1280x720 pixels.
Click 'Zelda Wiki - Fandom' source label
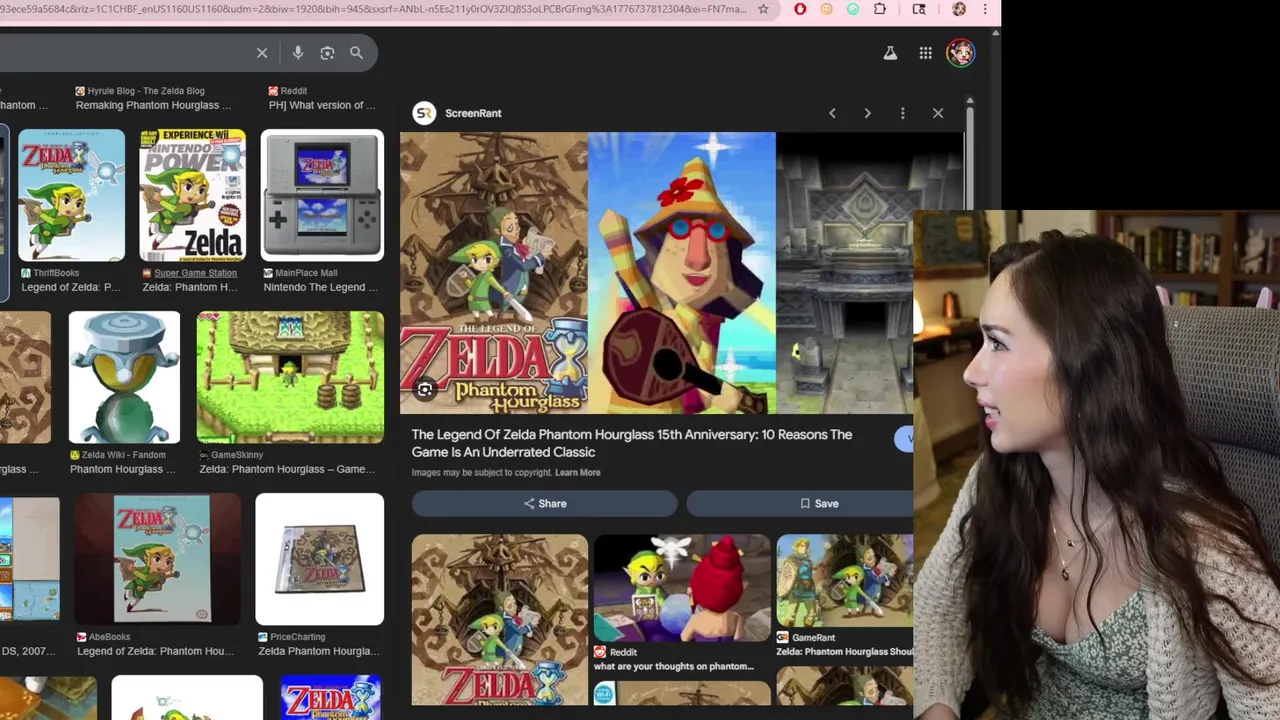124,455
